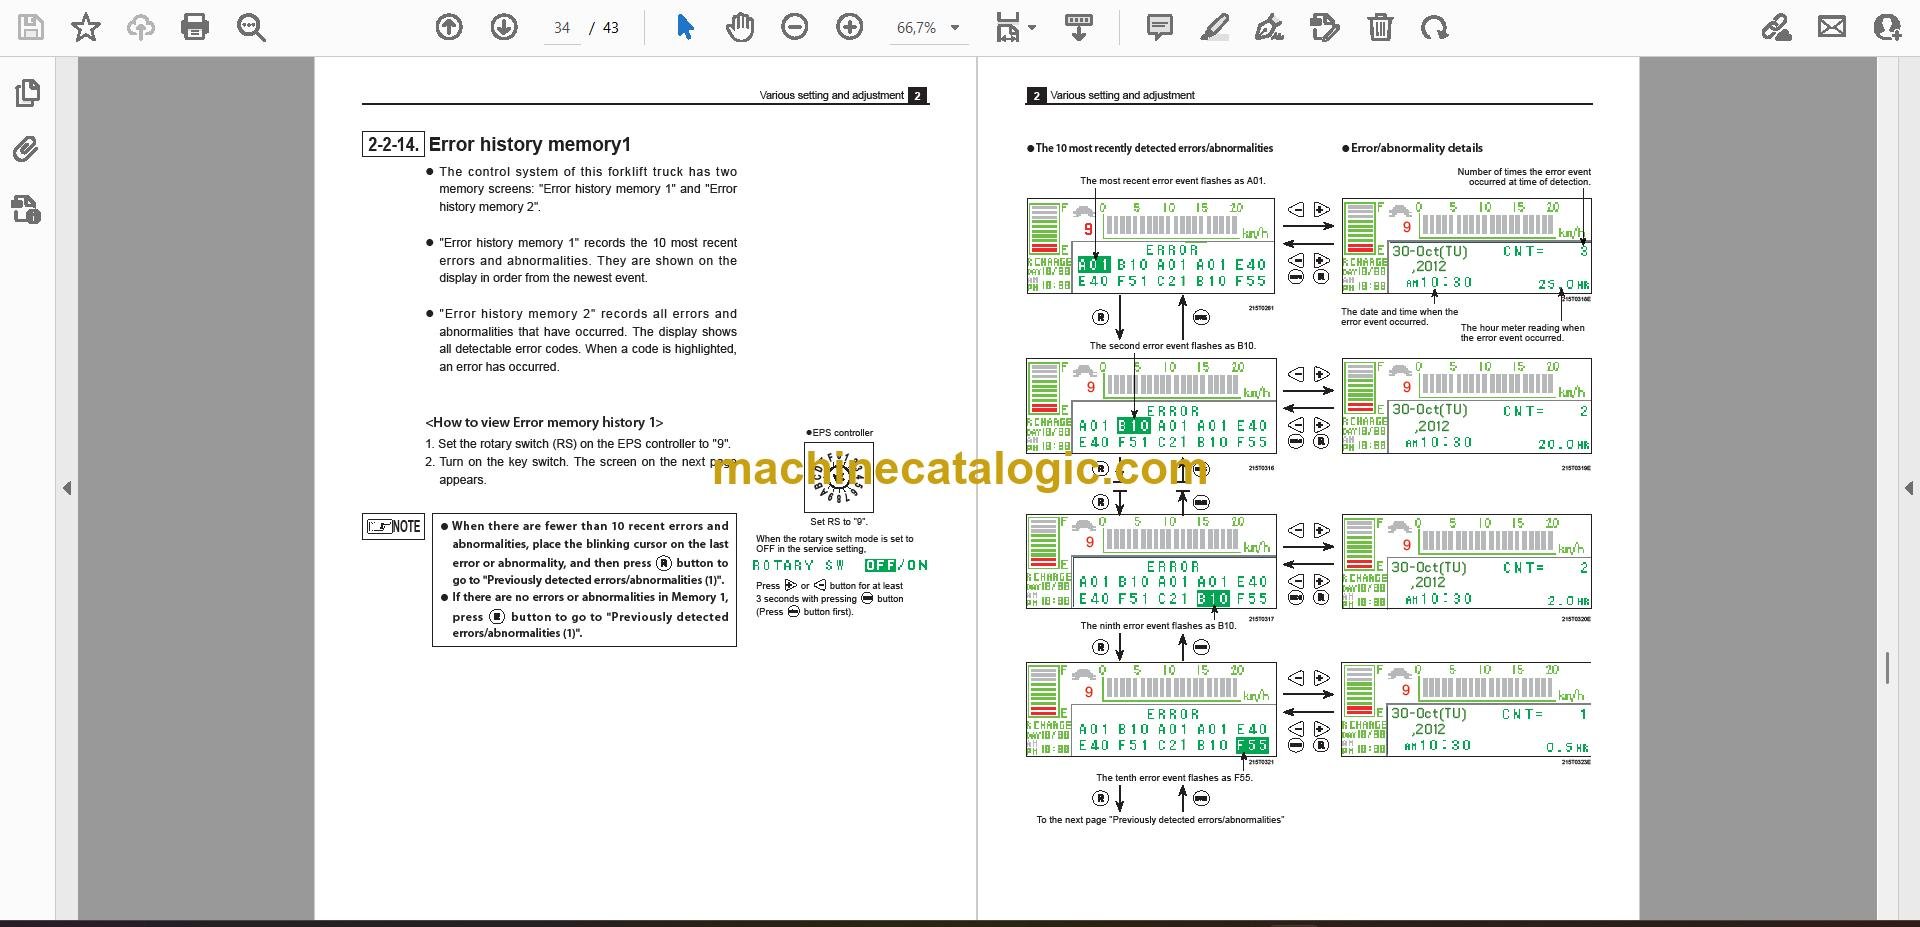Open the document security info panel
Viewport: 1920px width, 927px height.
(x=26, y=209)
